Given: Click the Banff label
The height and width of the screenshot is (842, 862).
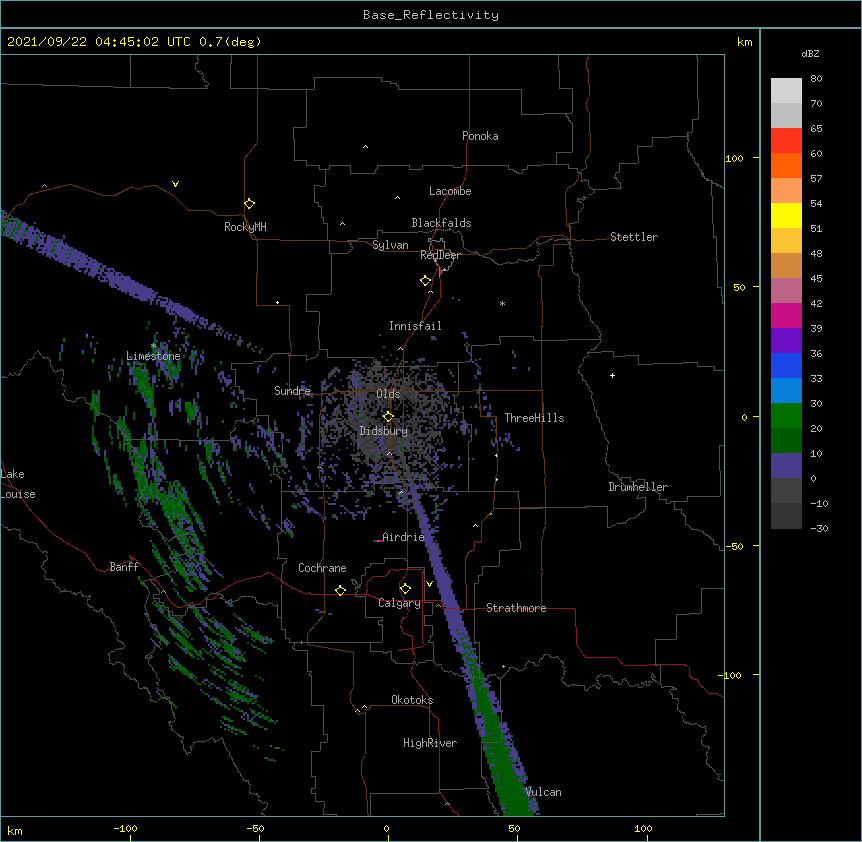Looking at the screenshot, I should [x=124, y=567].
